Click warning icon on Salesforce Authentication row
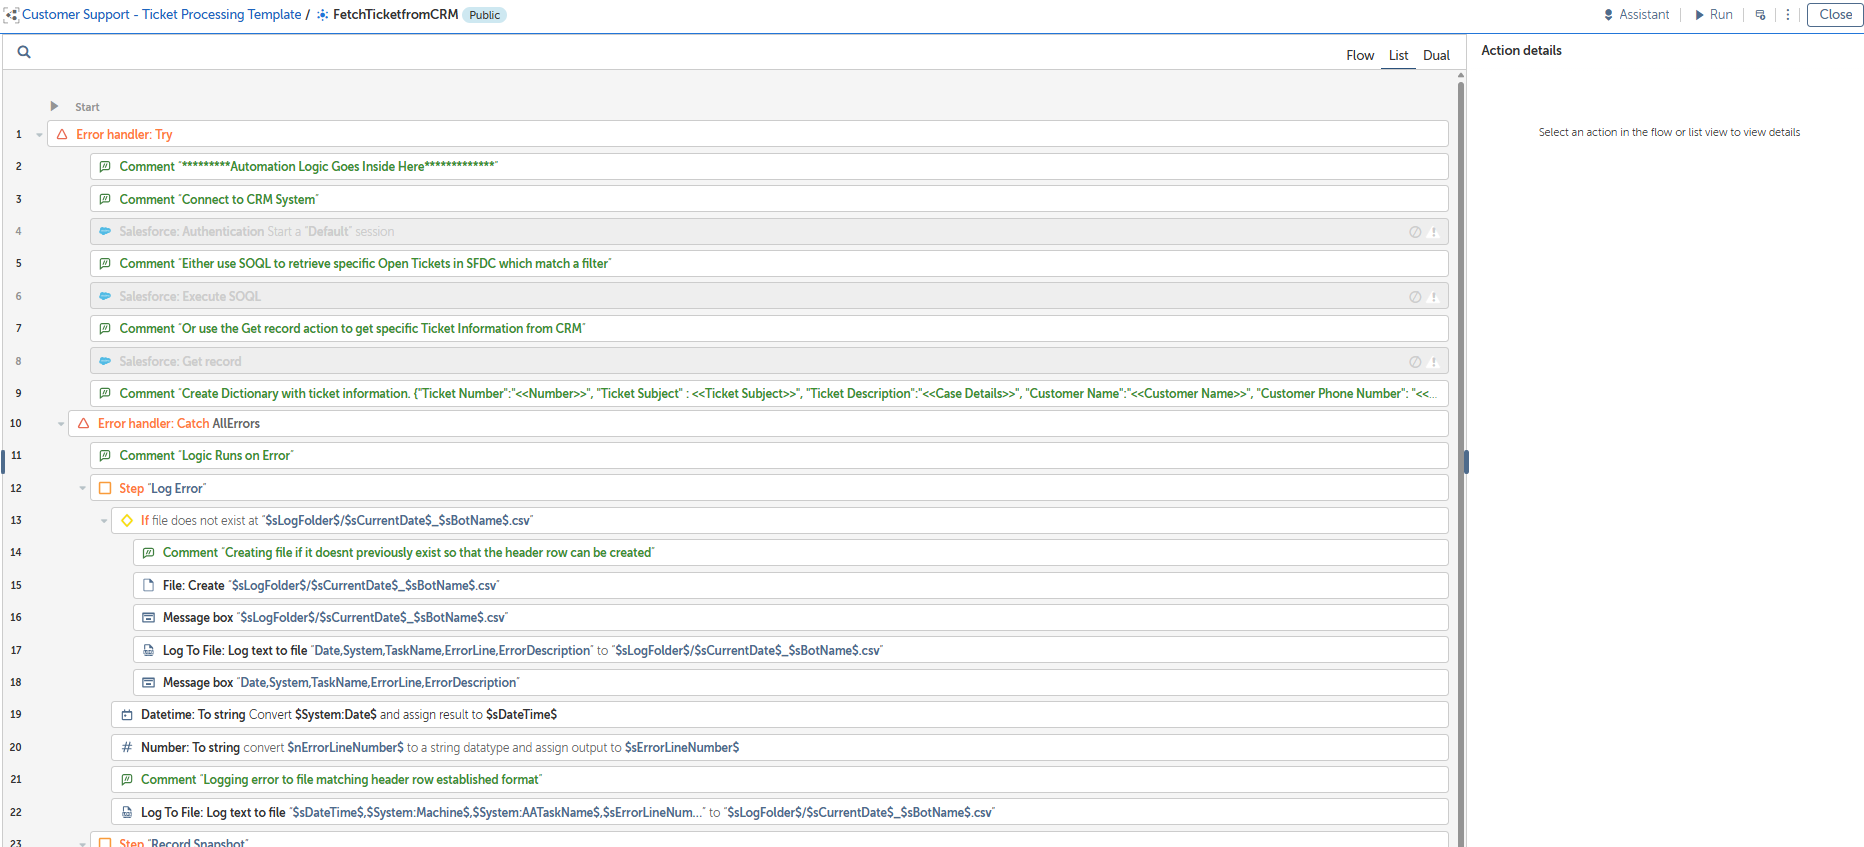The image size is (1864, 847). 1434,232
